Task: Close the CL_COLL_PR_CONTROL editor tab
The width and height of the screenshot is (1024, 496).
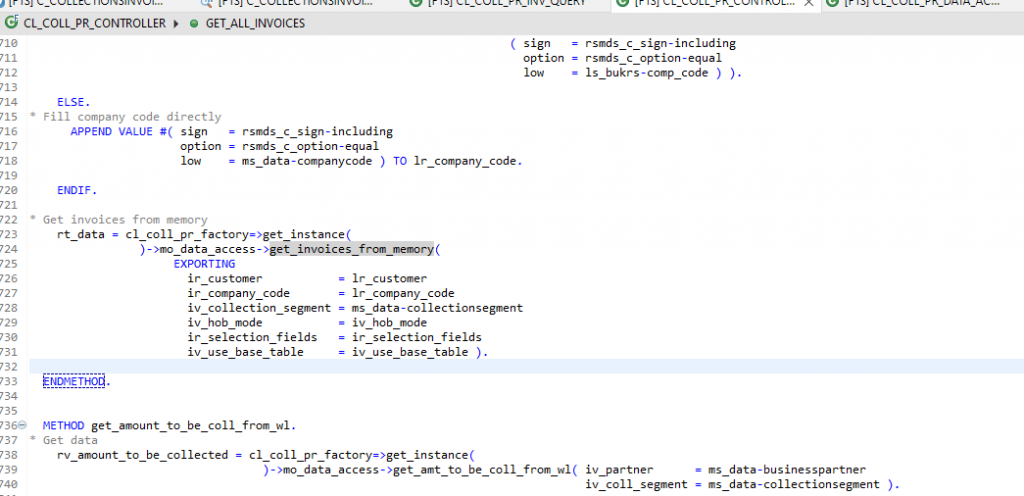Action: click(x=810, y=3)
